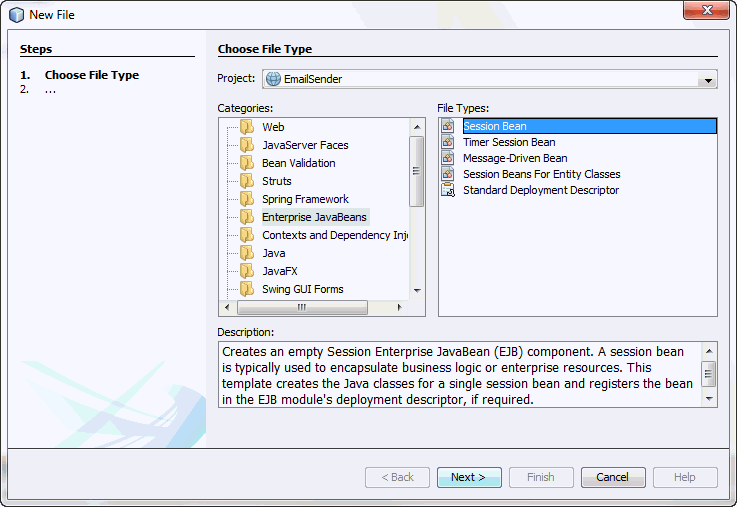Click the Contexts and Dependency Injection folder icon
Image resolution: width=737 pixels, height=507 pixels.
(247, 235)
